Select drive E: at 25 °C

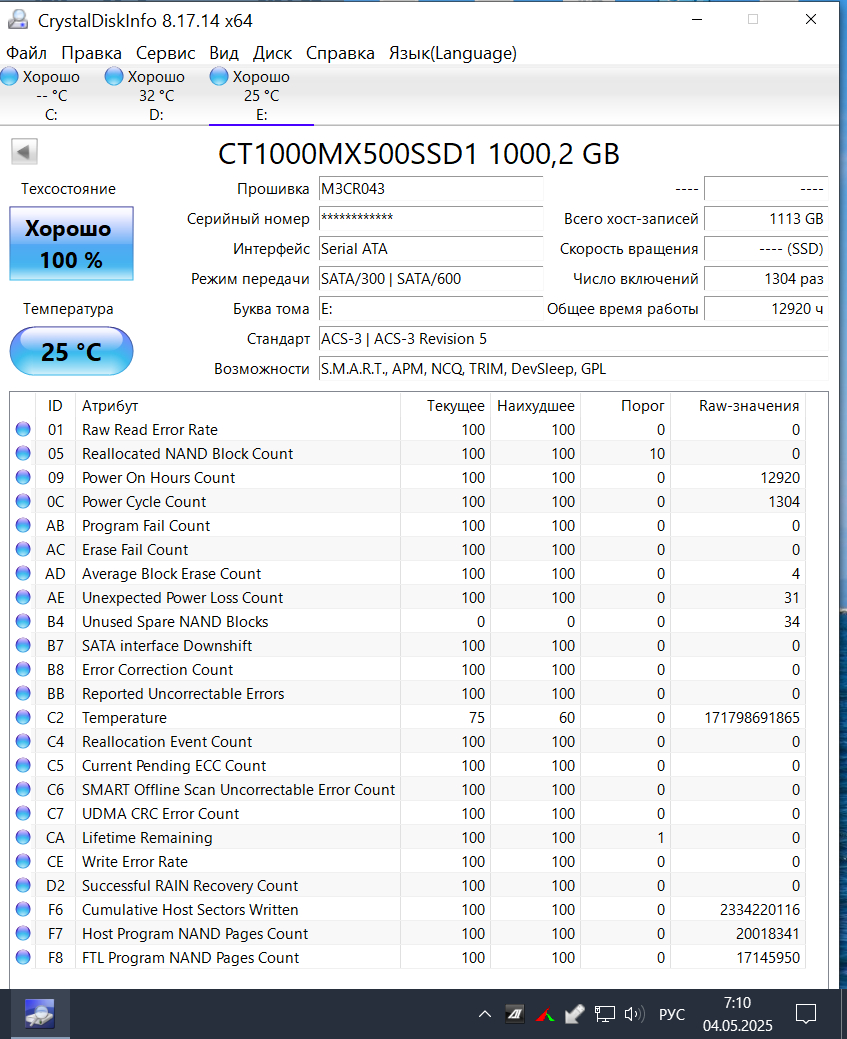(x=261, y=95)
